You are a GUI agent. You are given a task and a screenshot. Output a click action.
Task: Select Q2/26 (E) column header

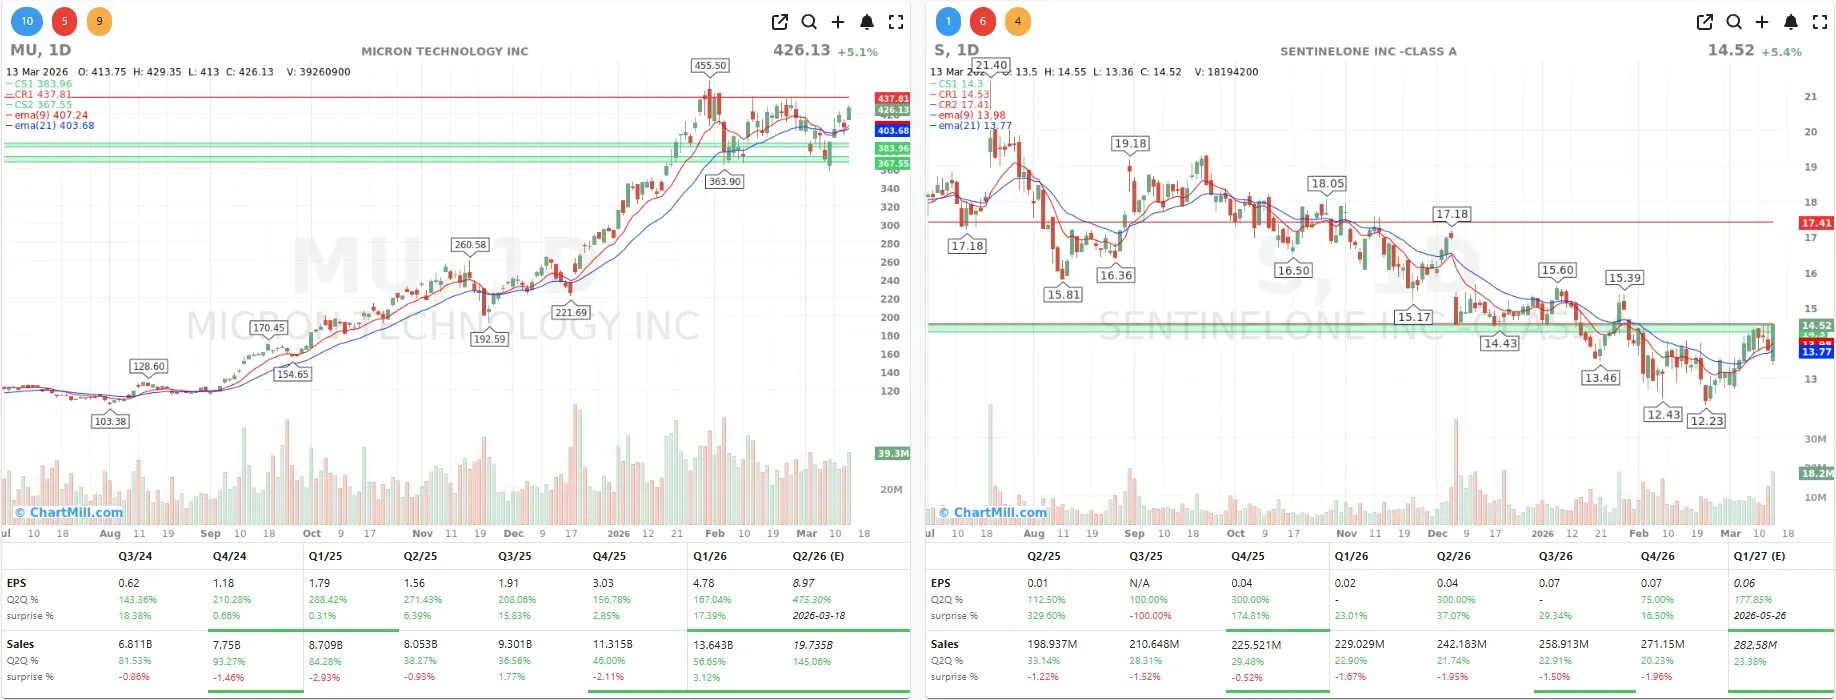tap(818, 556)
